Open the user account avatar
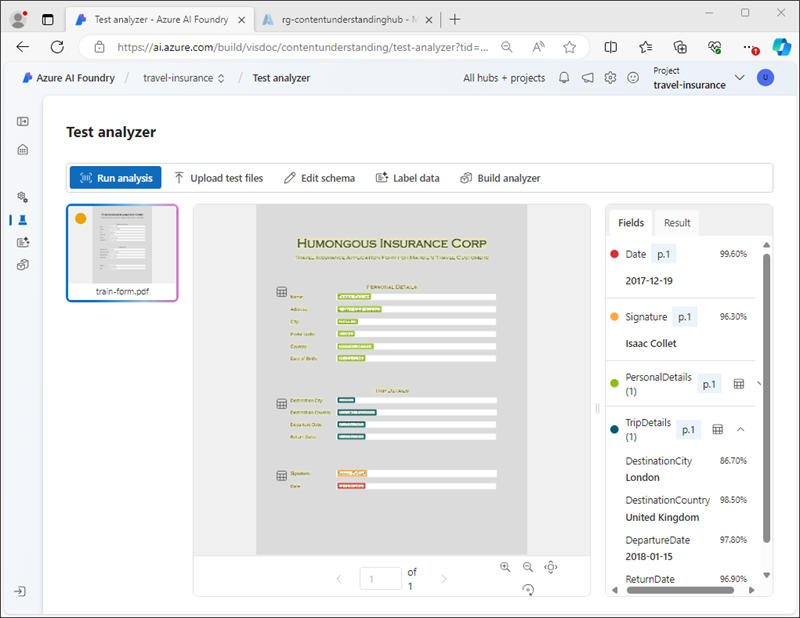Image resolution: width=800 pixels, height=618 pixels. tap(765, 78)
